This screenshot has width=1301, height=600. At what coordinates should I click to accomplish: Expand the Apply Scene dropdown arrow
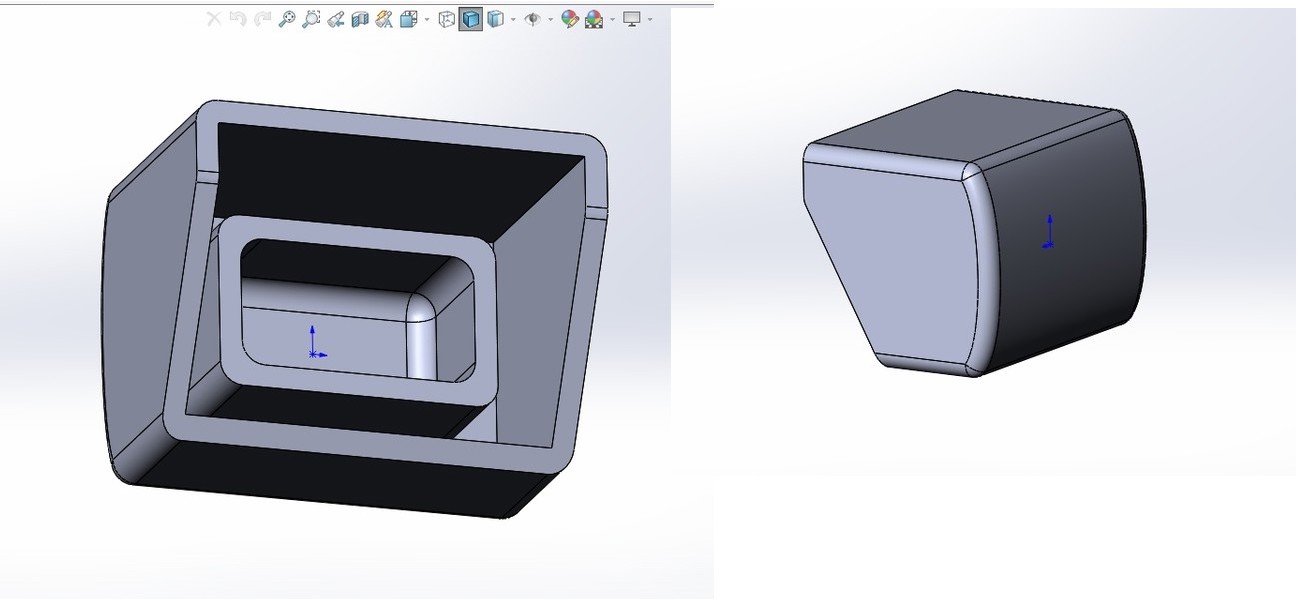pos(612,19)
